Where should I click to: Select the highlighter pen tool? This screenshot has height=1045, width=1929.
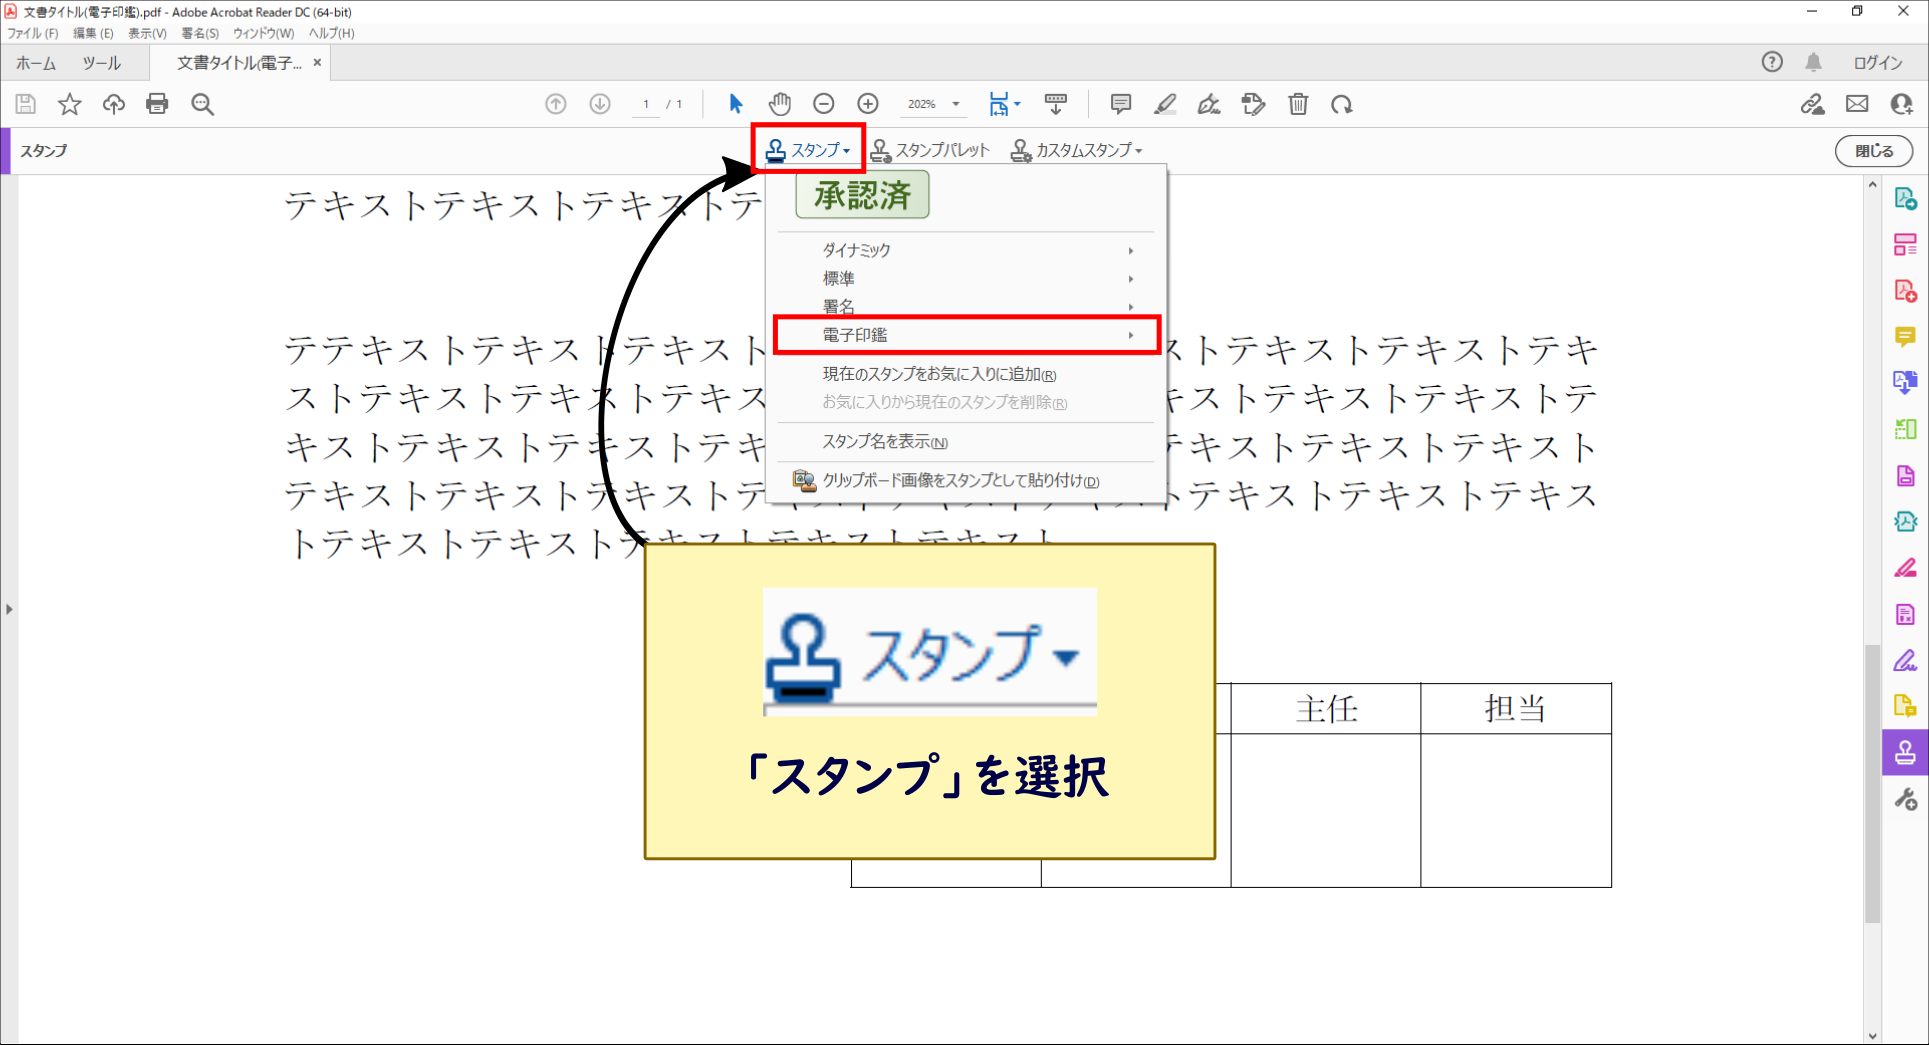click(1165, 104)
